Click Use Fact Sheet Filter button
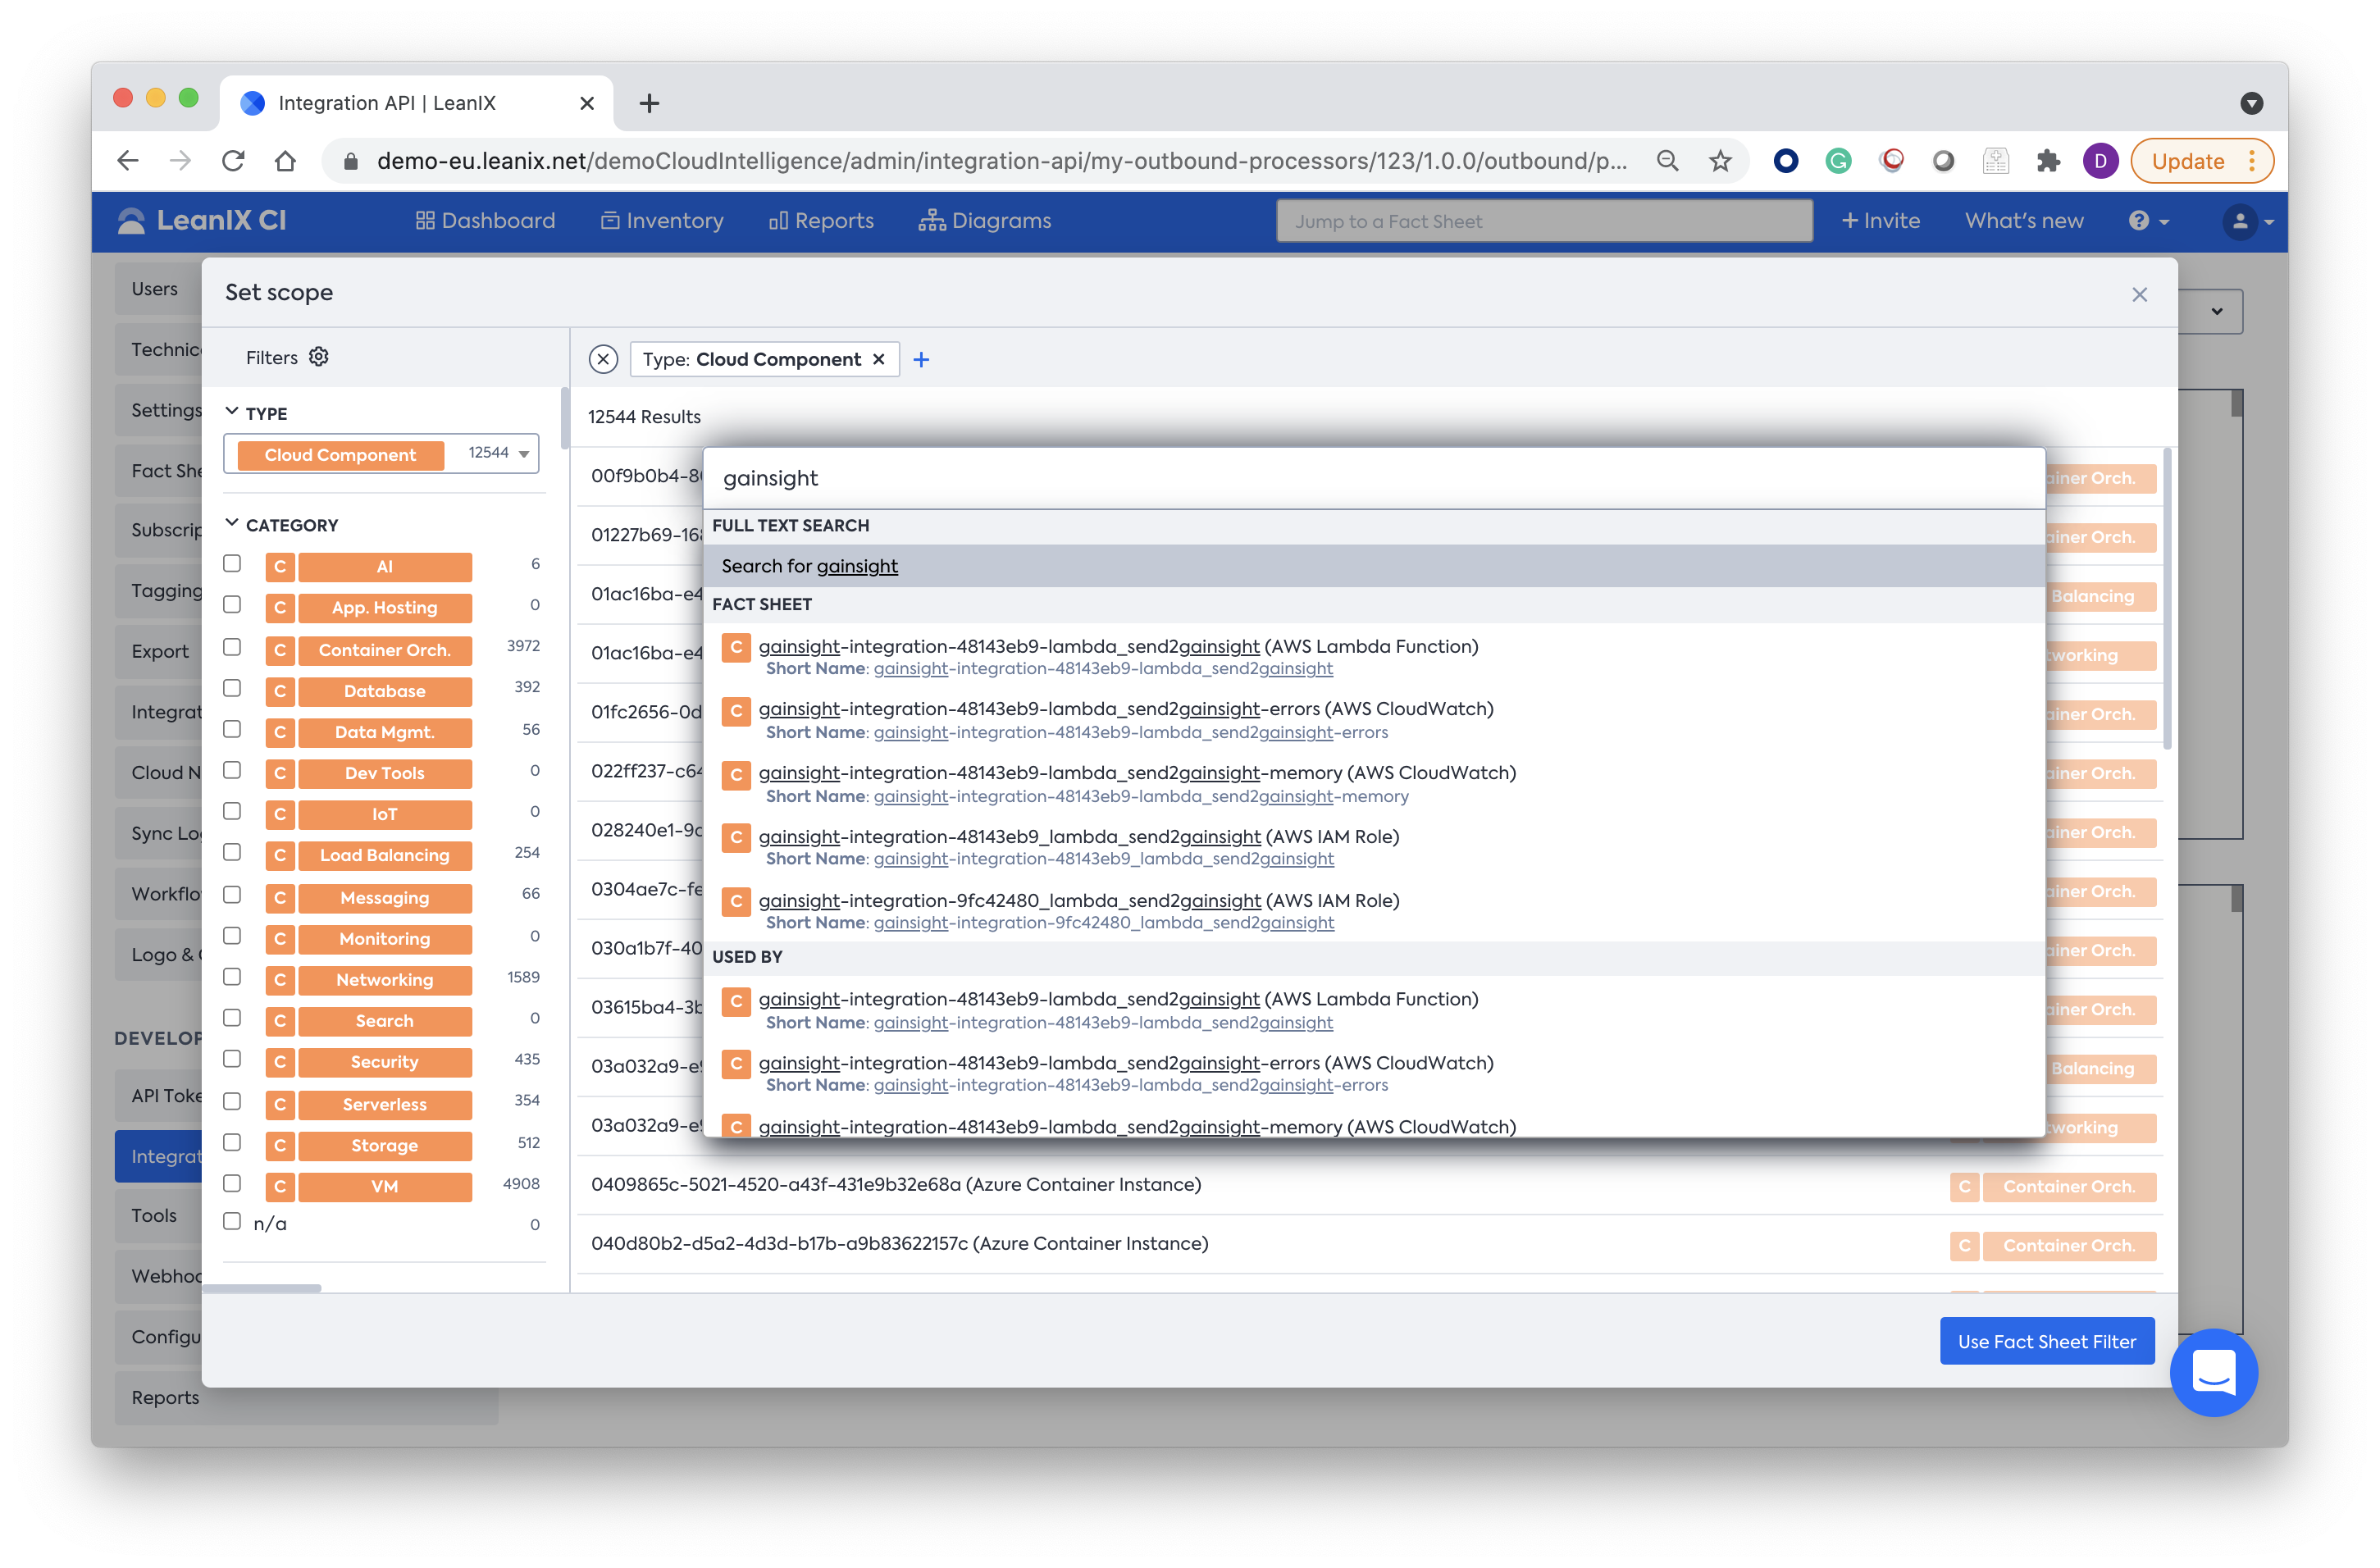 click(x=2046, y=1341)
